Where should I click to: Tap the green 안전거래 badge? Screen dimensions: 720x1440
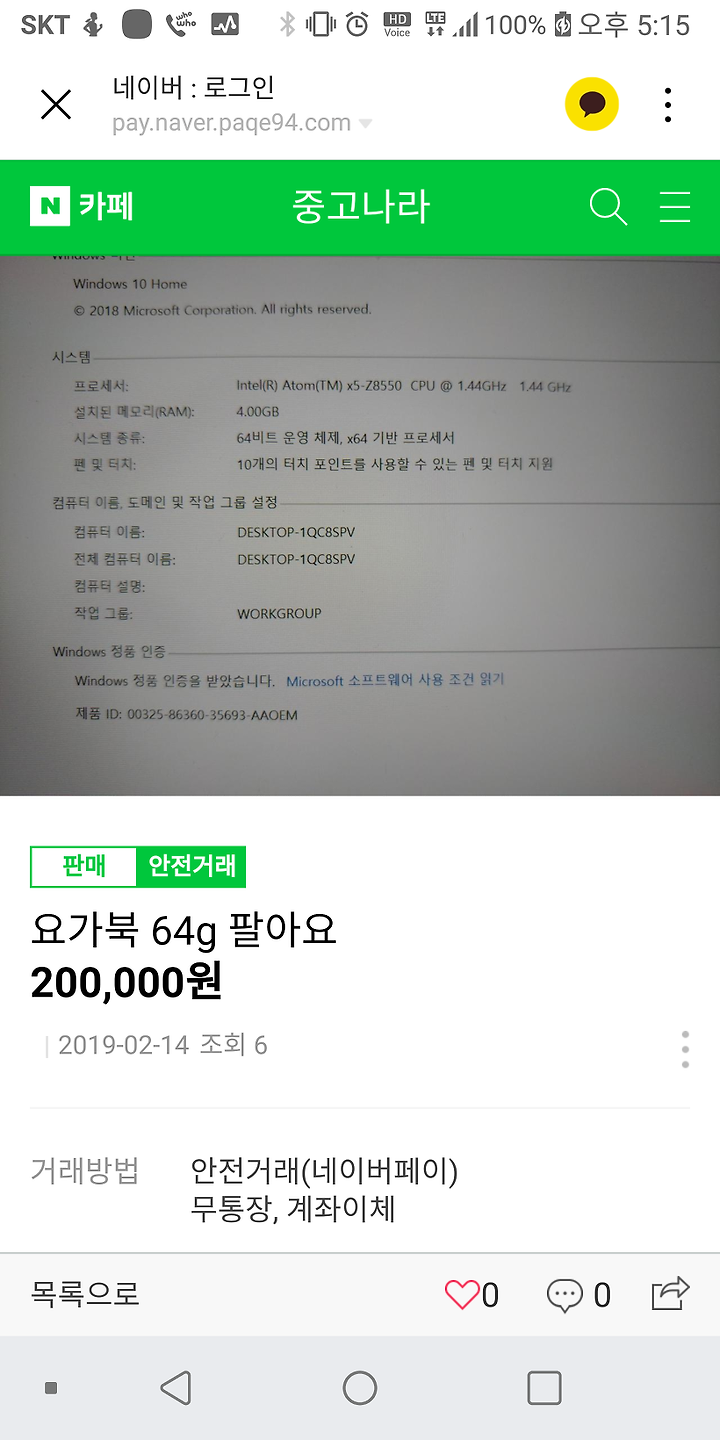coord(191,866)
